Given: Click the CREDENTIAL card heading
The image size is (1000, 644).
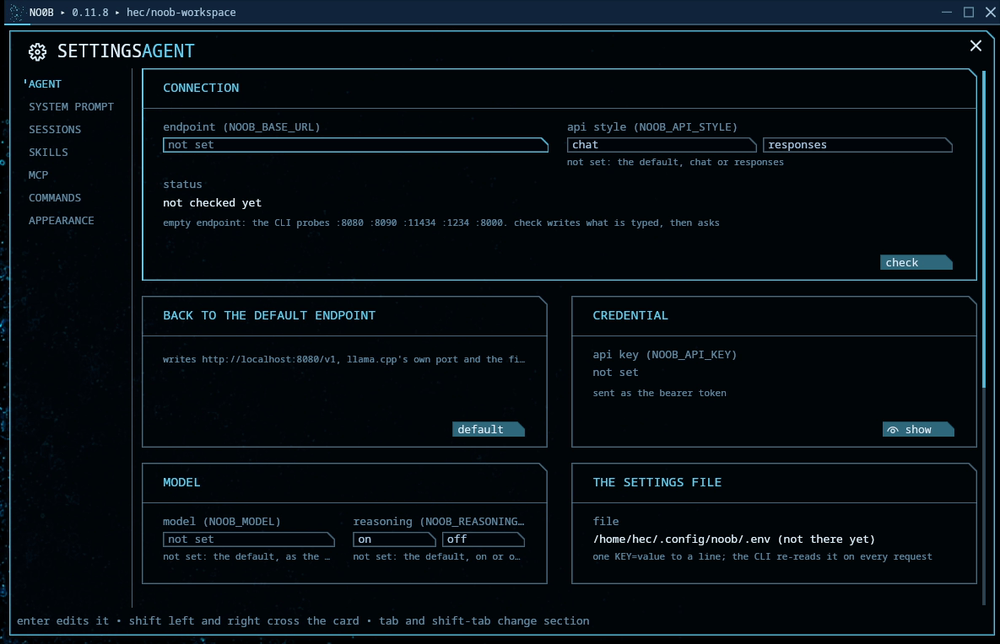Looking at the screenshot, I should click(x=630, y=316).
